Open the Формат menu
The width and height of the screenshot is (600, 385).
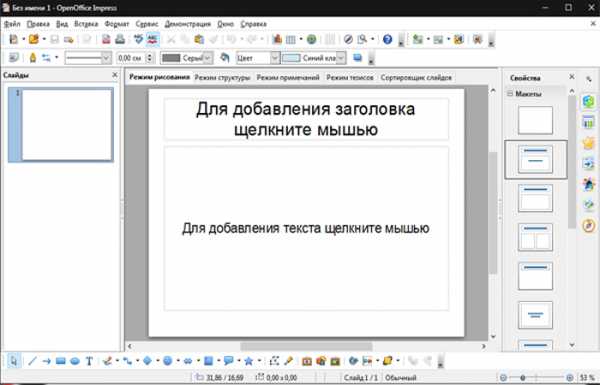point(117,24)
